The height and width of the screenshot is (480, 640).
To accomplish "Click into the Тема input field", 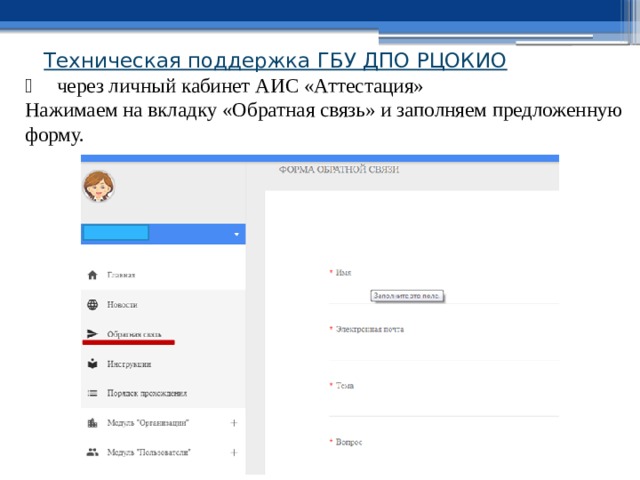I will pyautogui.click(x=444, y=407).
